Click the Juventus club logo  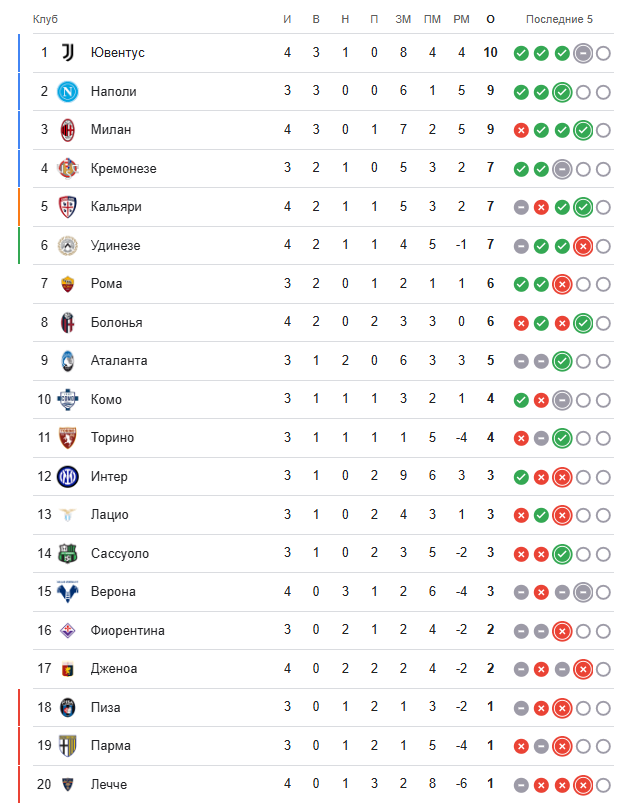coord(68,52)
